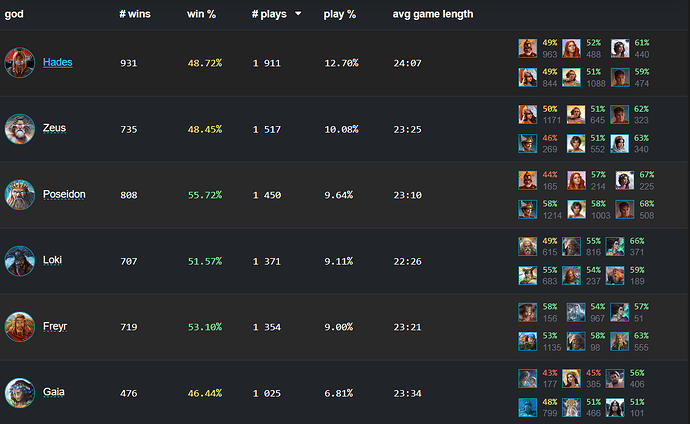This screenshot has height=424, width=690.
Task: Click Hades matchup icon showing 61% and 440
Action: (620, 48)
